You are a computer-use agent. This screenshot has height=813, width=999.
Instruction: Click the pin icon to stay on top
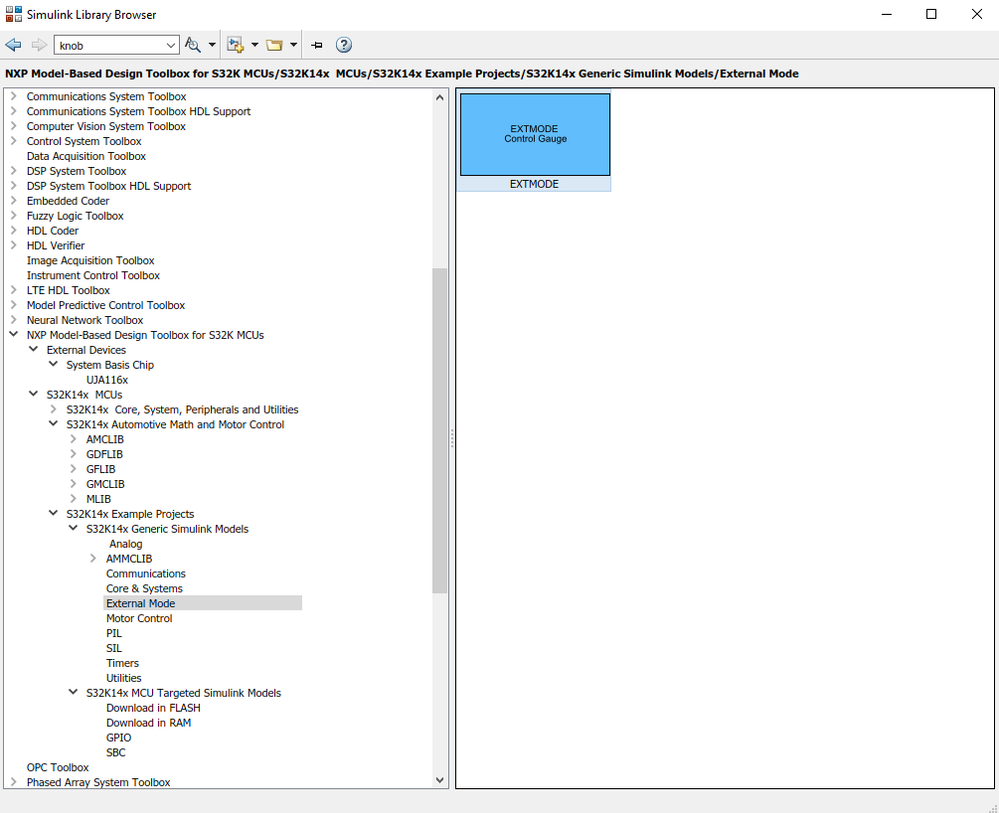(317, 45)
